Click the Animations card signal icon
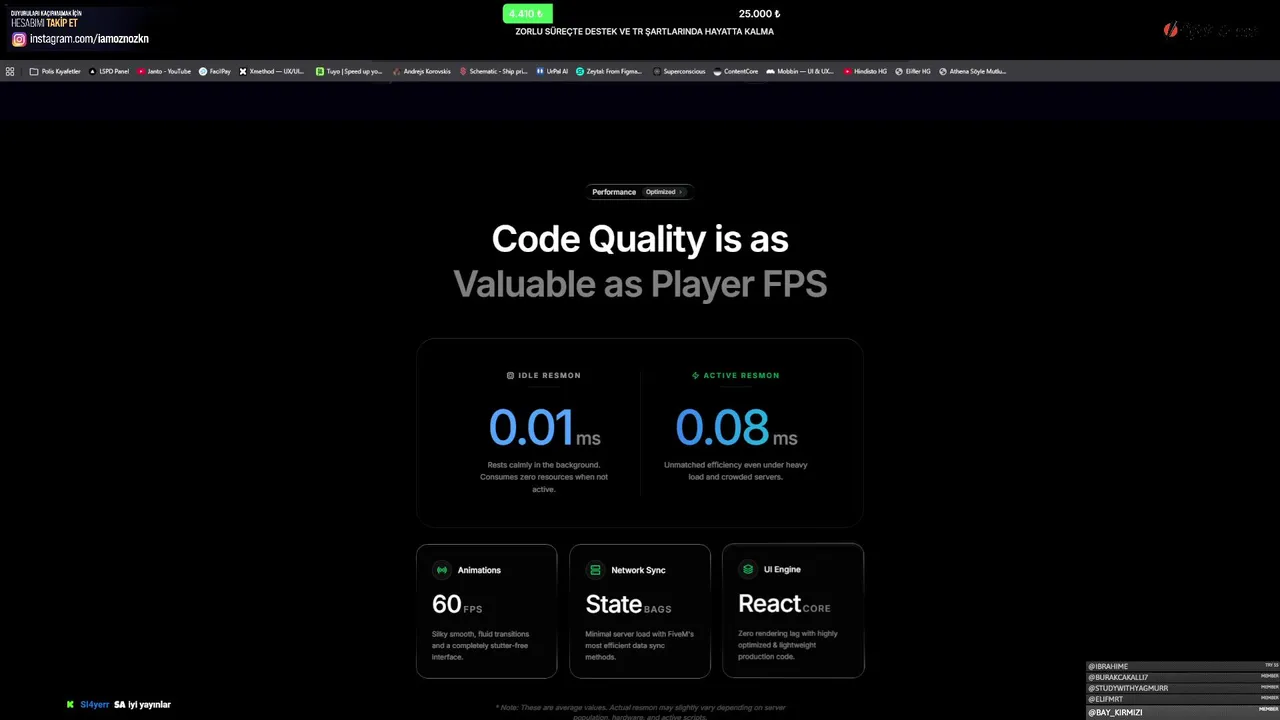 442,570
